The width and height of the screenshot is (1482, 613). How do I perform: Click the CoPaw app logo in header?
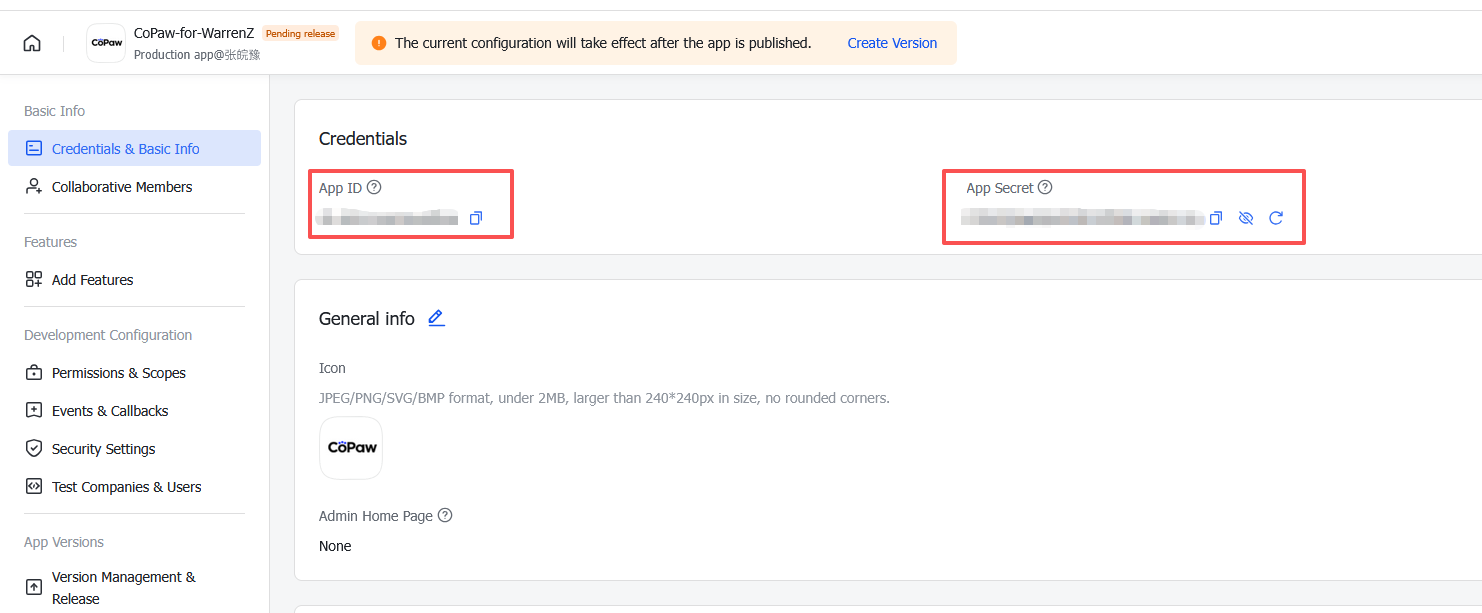click(106, 43)
